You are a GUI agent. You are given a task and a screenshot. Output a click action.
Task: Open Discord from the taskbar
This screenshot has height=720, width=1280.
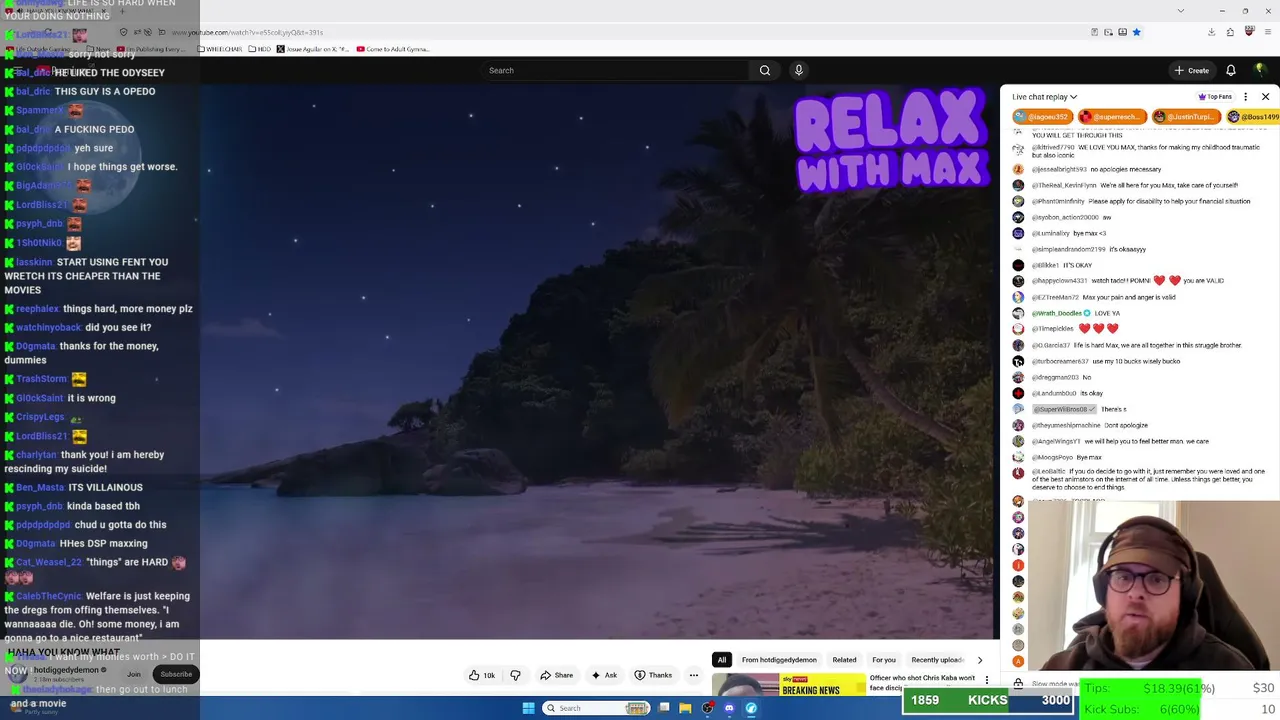[x=729, y=708]
